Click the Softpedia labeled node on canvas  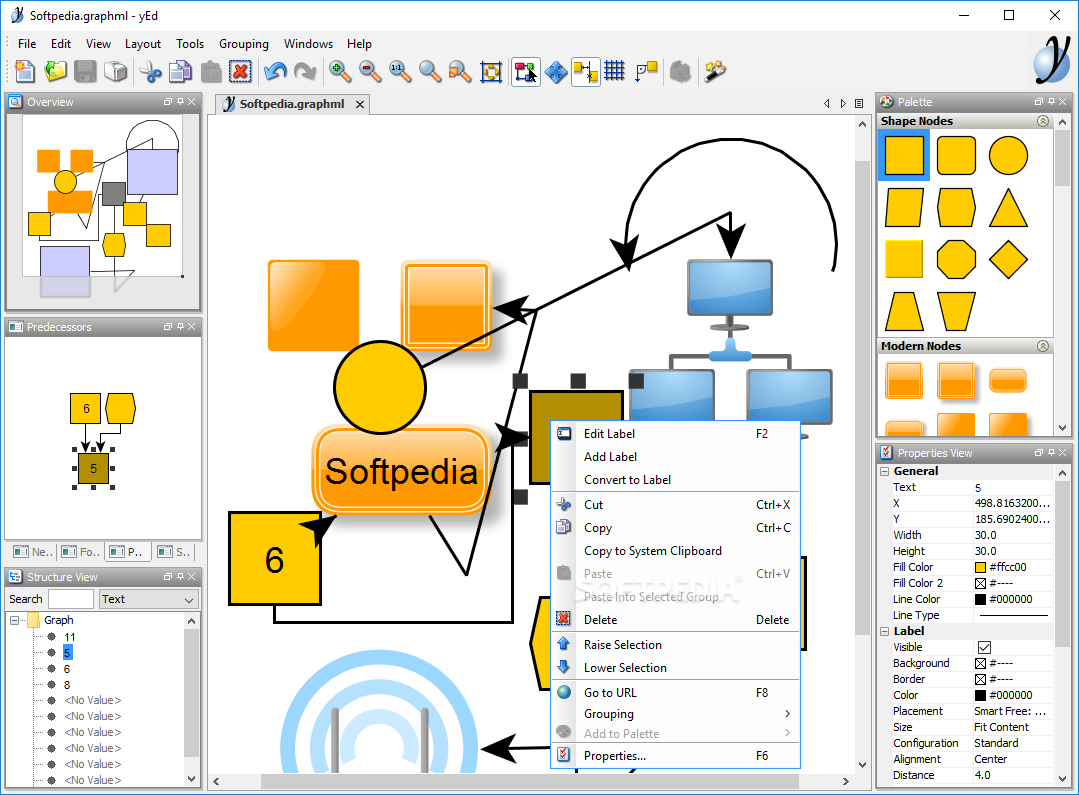[401, 471]
